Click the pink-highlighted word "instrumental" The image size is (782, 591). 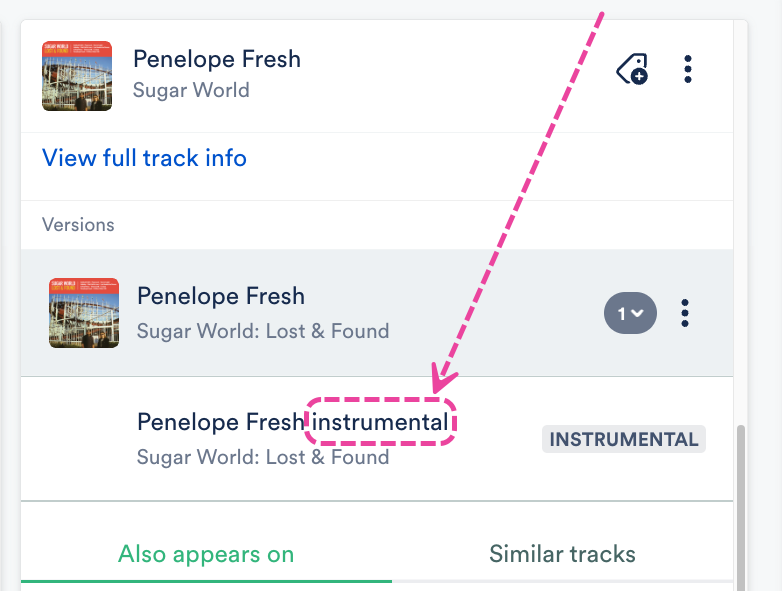(x=381, y=423)
